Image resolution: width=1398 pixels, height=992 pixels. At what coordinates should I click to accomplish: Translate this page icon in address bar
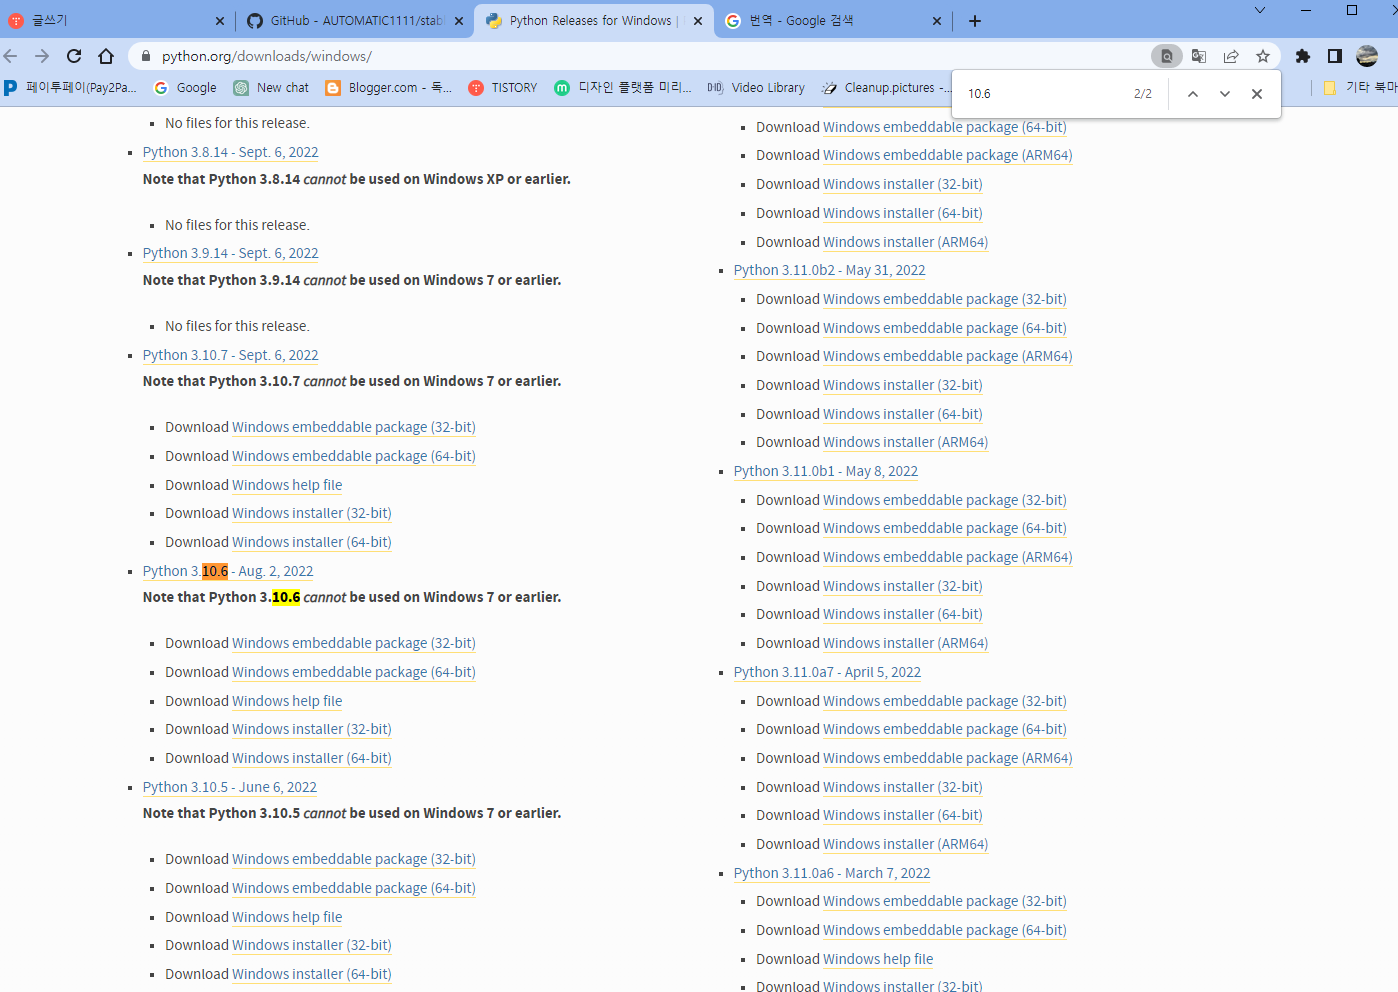[x=1199, y=56]
